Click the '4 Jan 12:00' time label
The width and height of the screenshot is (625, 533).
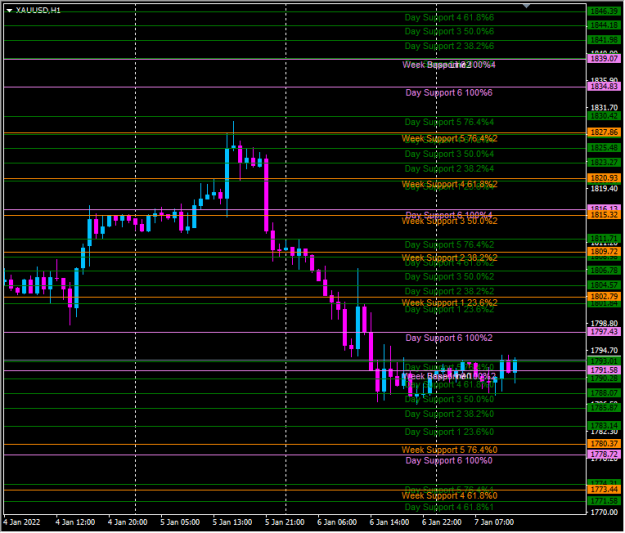(x=75, y=522)
